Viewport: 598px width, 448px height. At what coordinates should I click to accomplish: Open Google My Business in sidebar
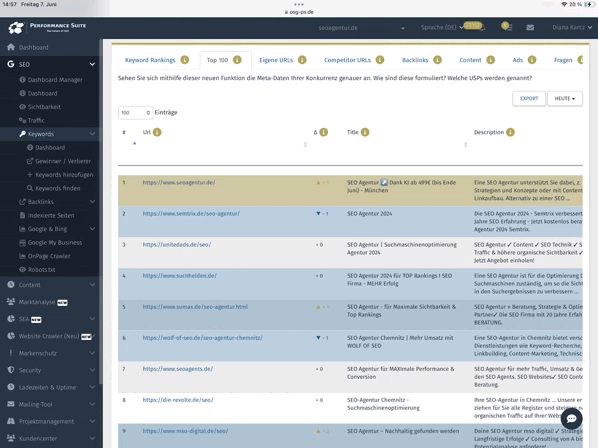(x=55, y=242)
